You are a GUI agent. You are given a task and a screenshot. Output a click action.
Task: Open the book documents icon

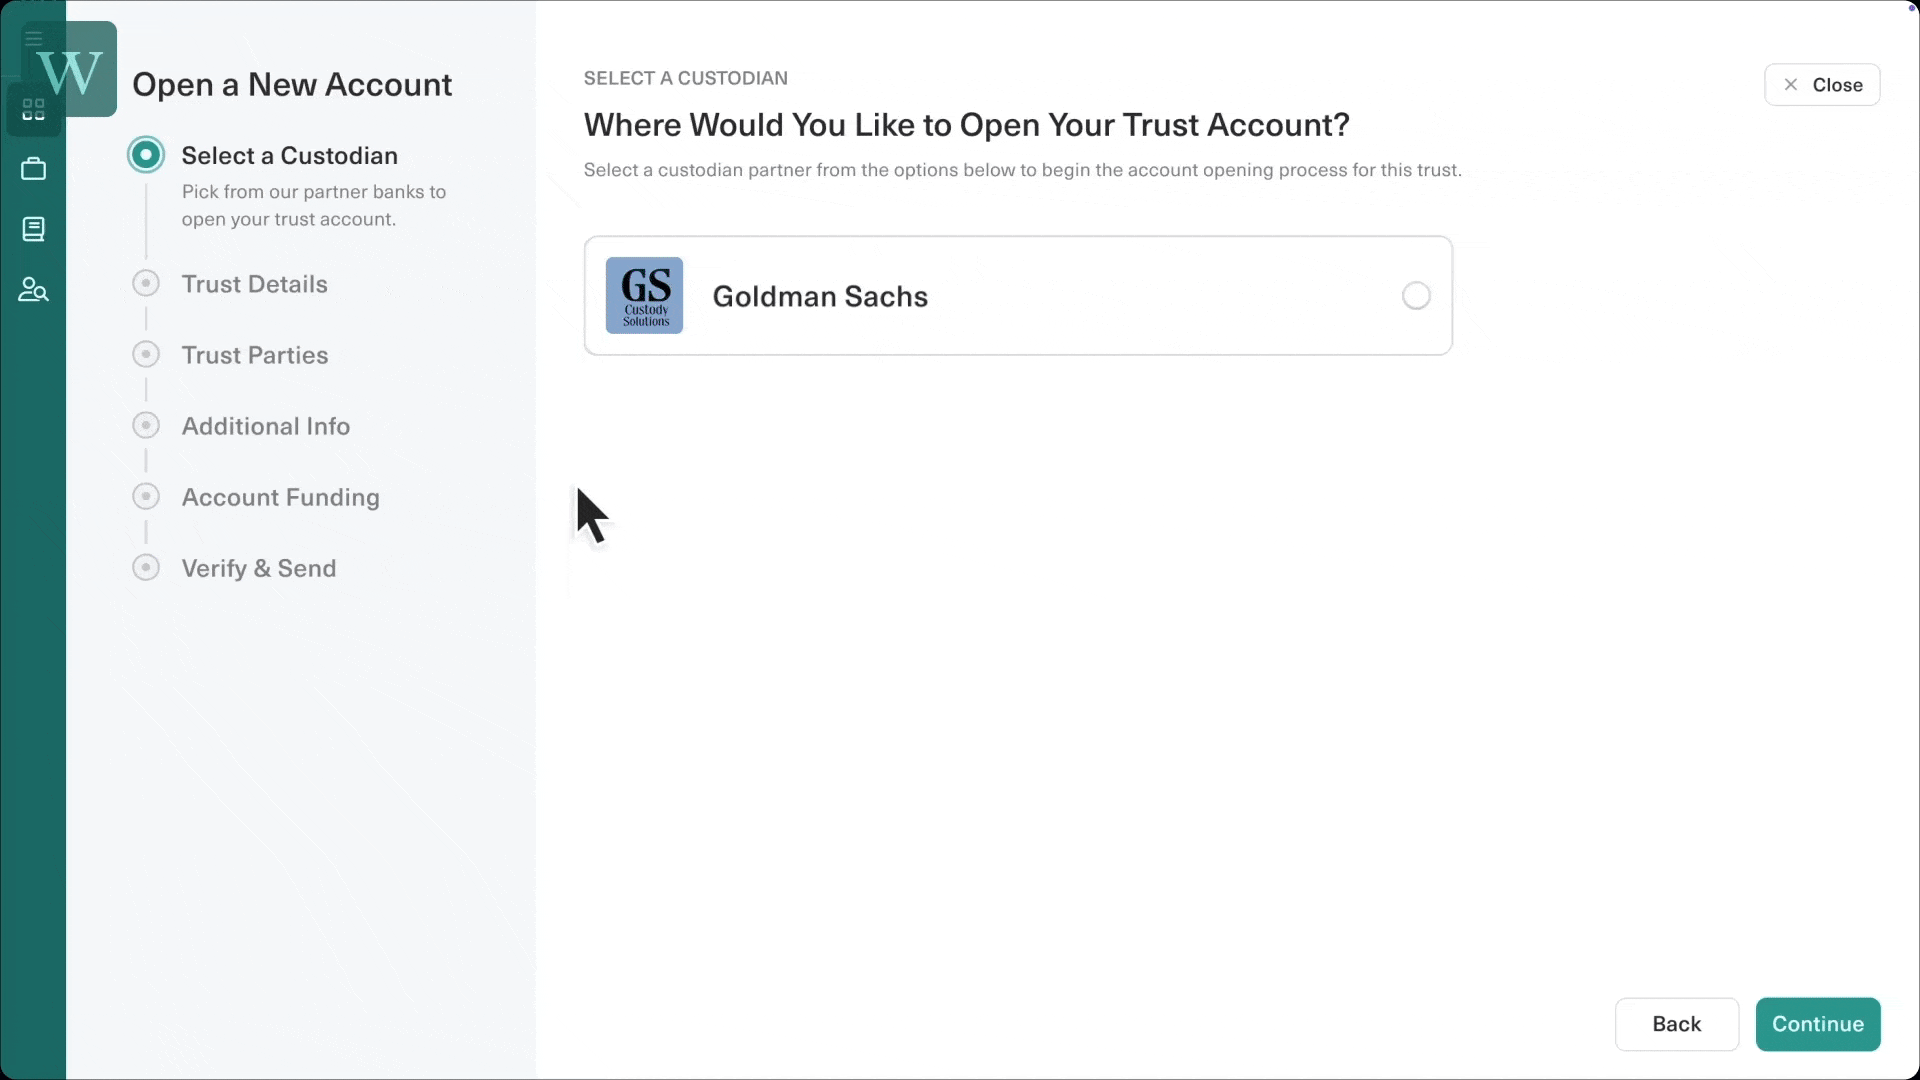click(33, 229)
